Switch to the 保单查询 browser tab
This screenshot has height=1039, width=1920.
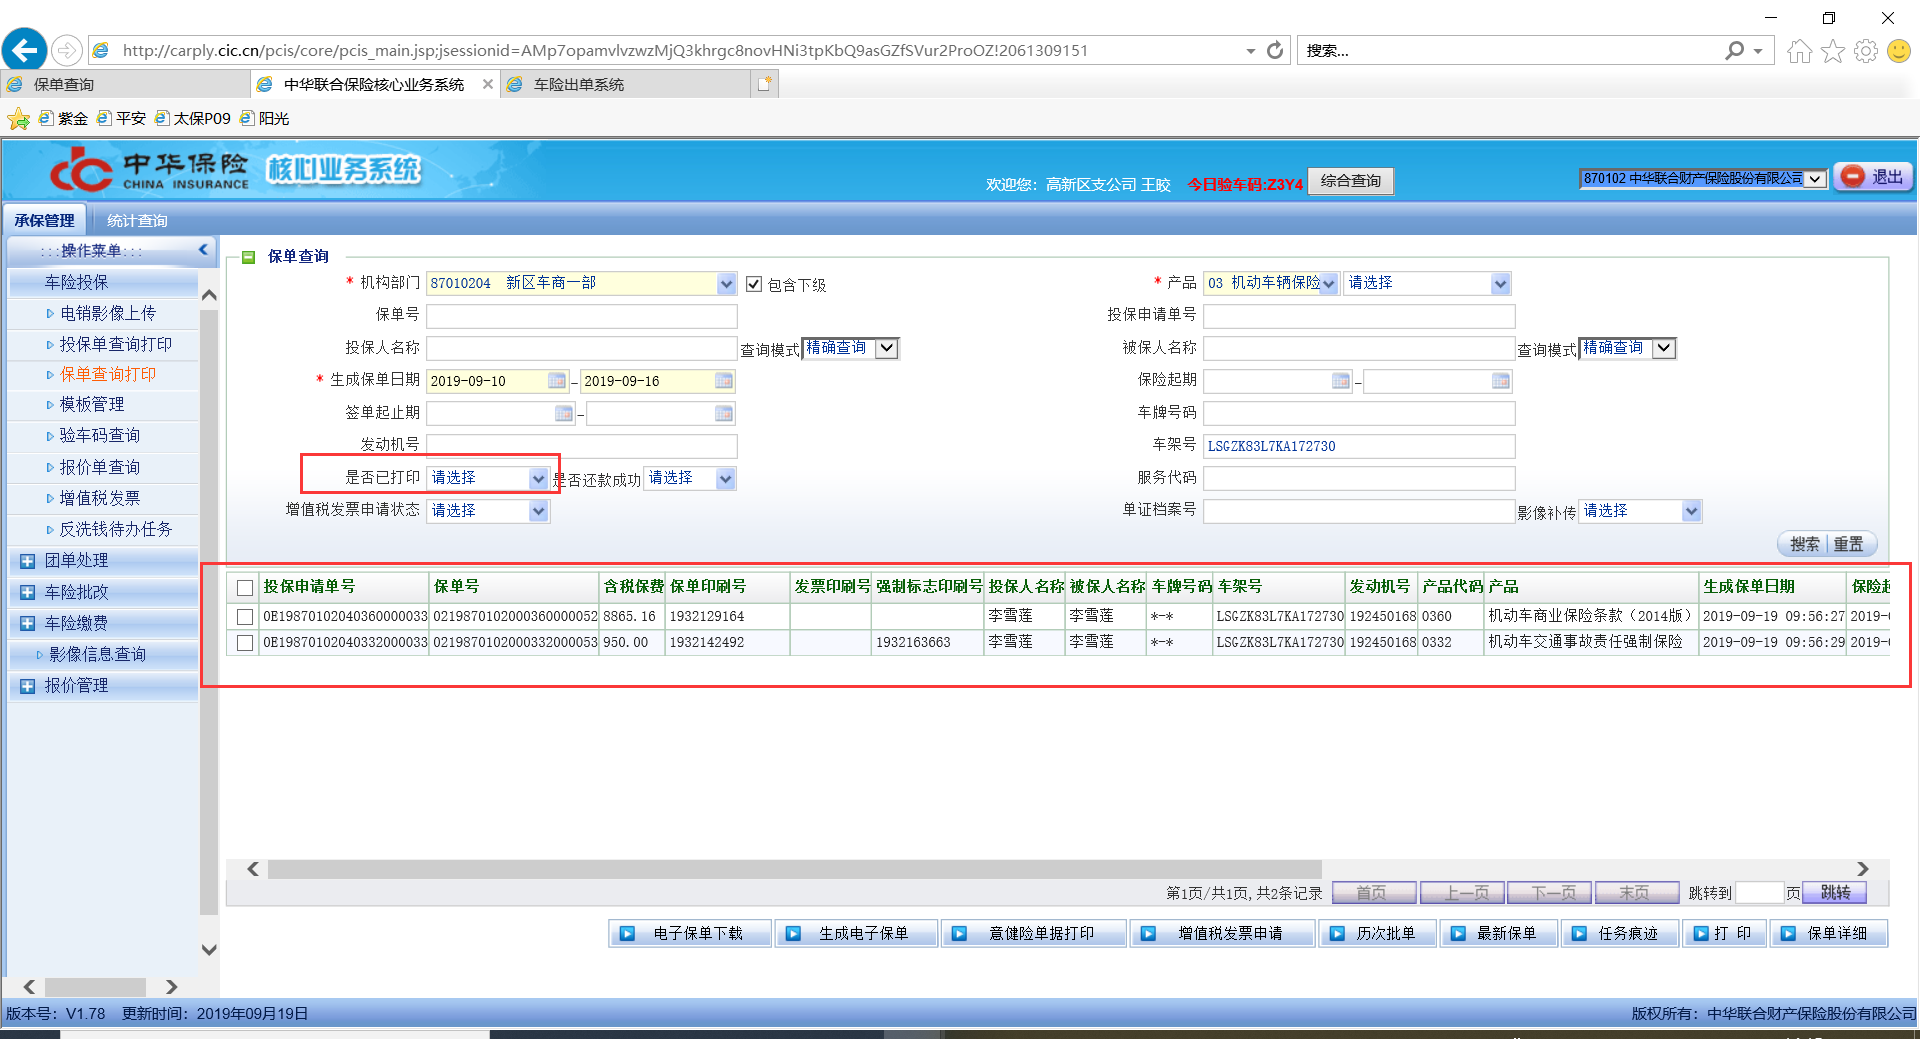point(125,84)
